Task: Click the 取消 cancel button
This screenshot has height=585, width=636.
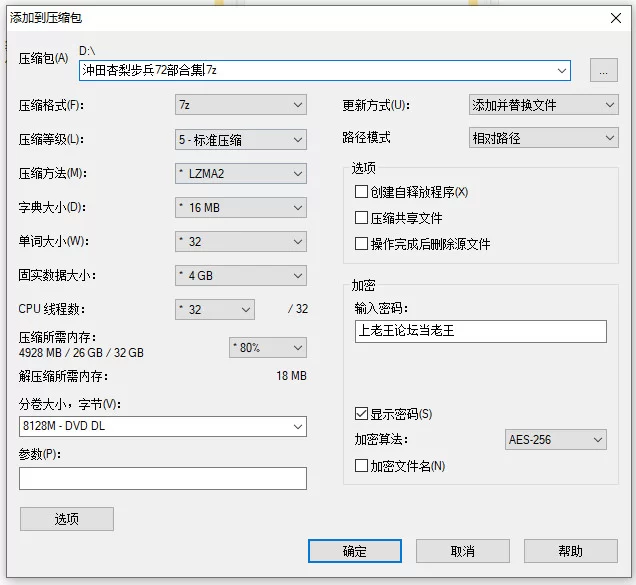Action: click(x=462, y=551)
